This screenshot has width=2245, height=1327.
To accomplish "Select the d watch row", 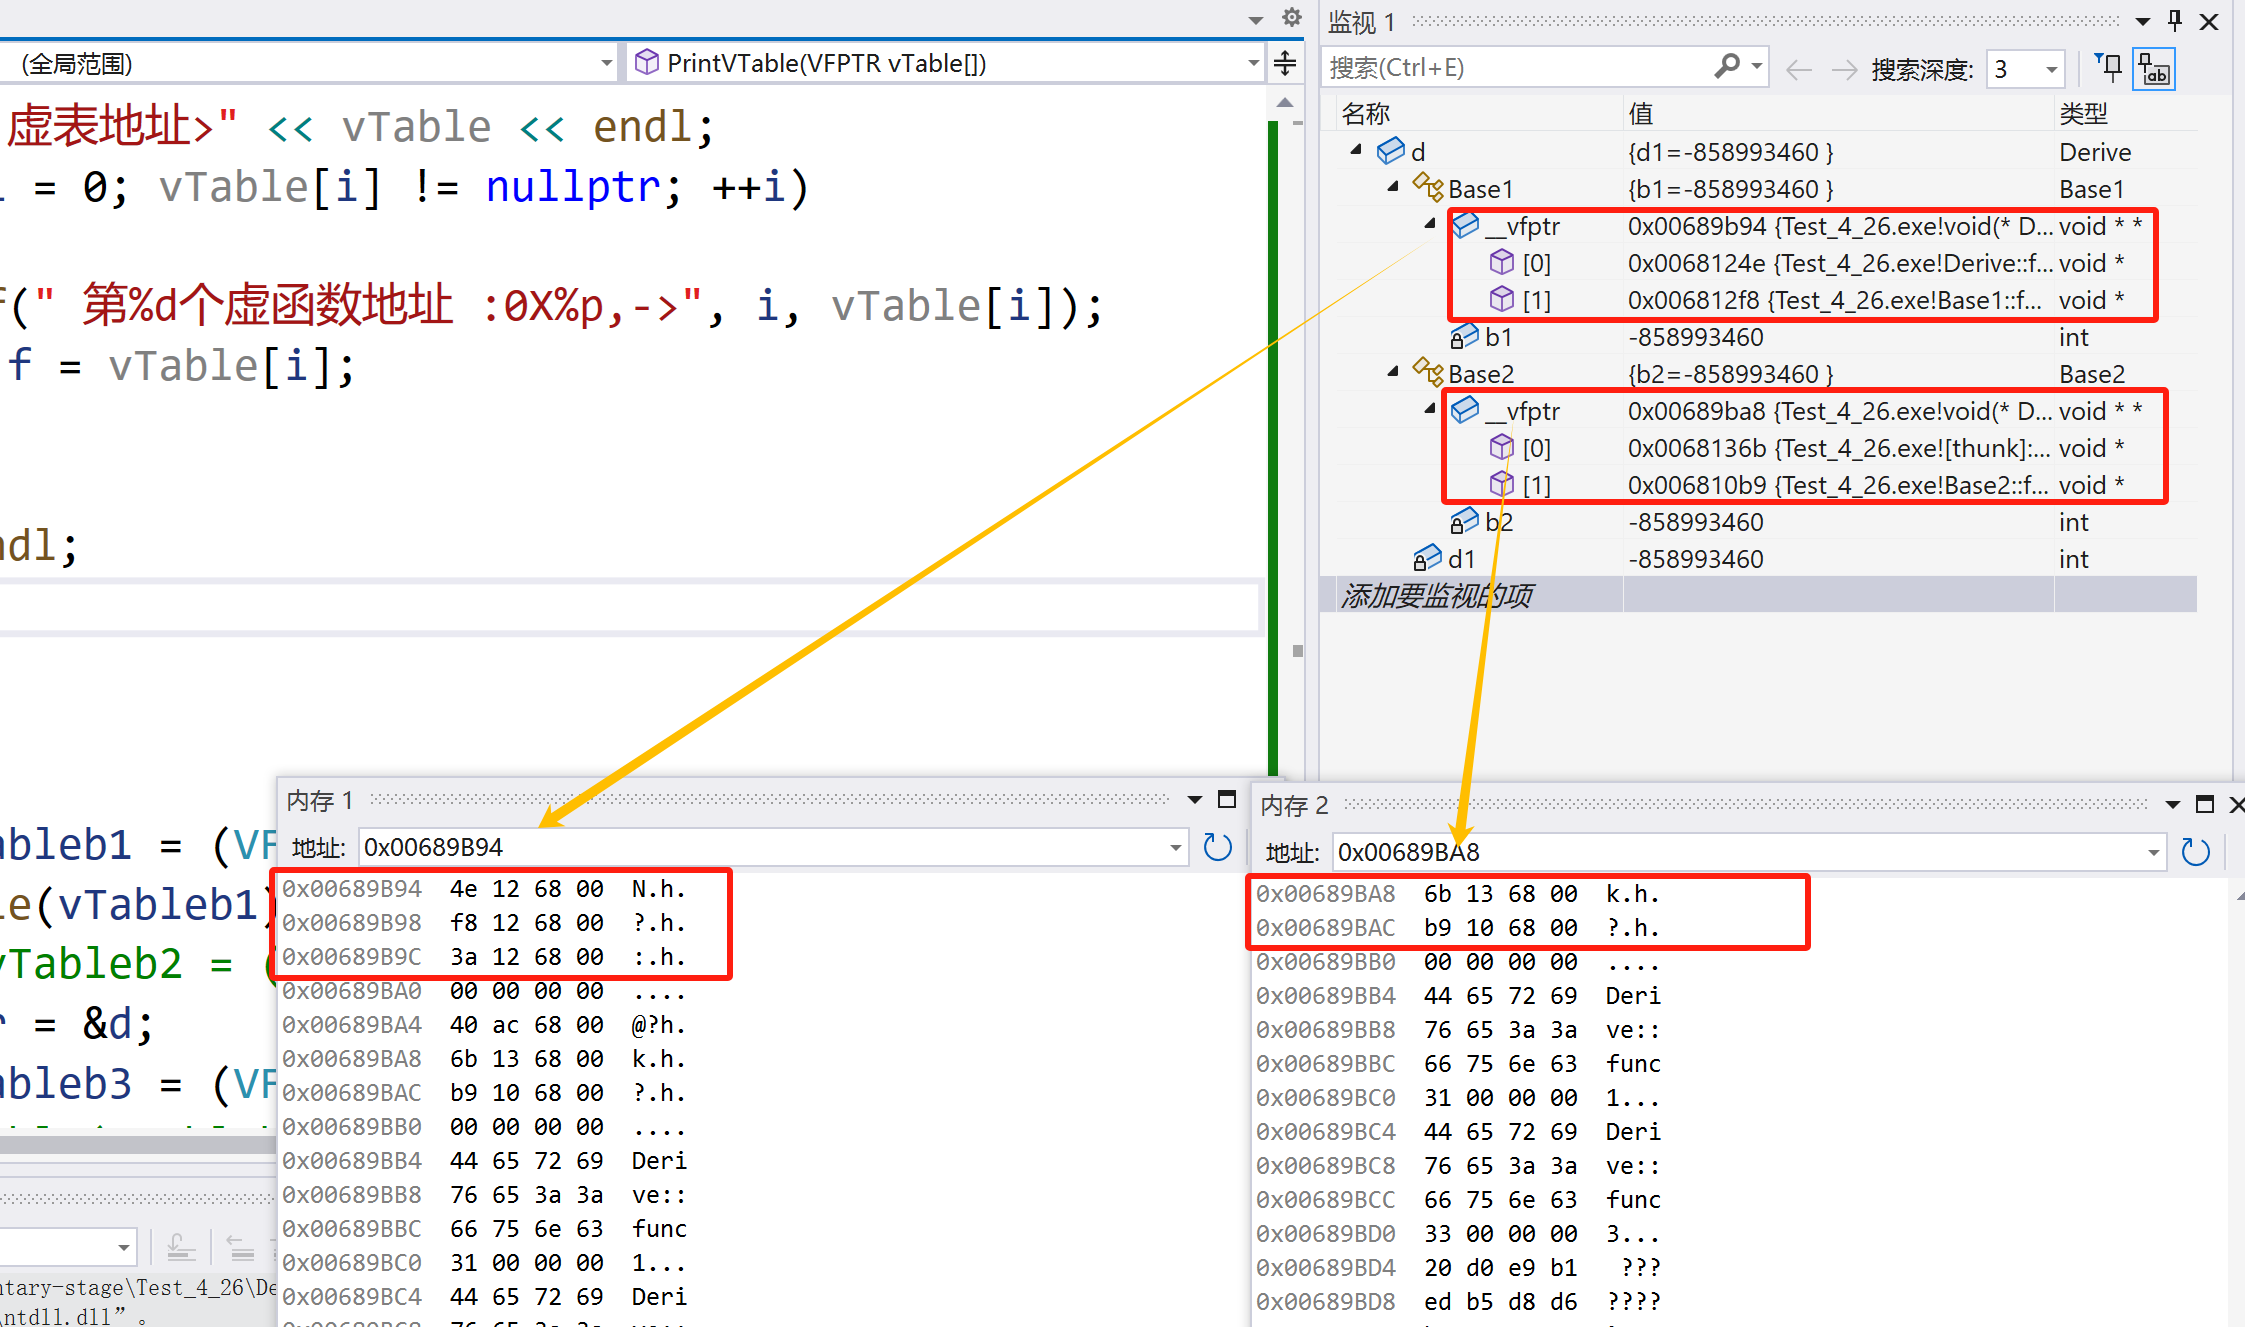I will pos(1768,152).
